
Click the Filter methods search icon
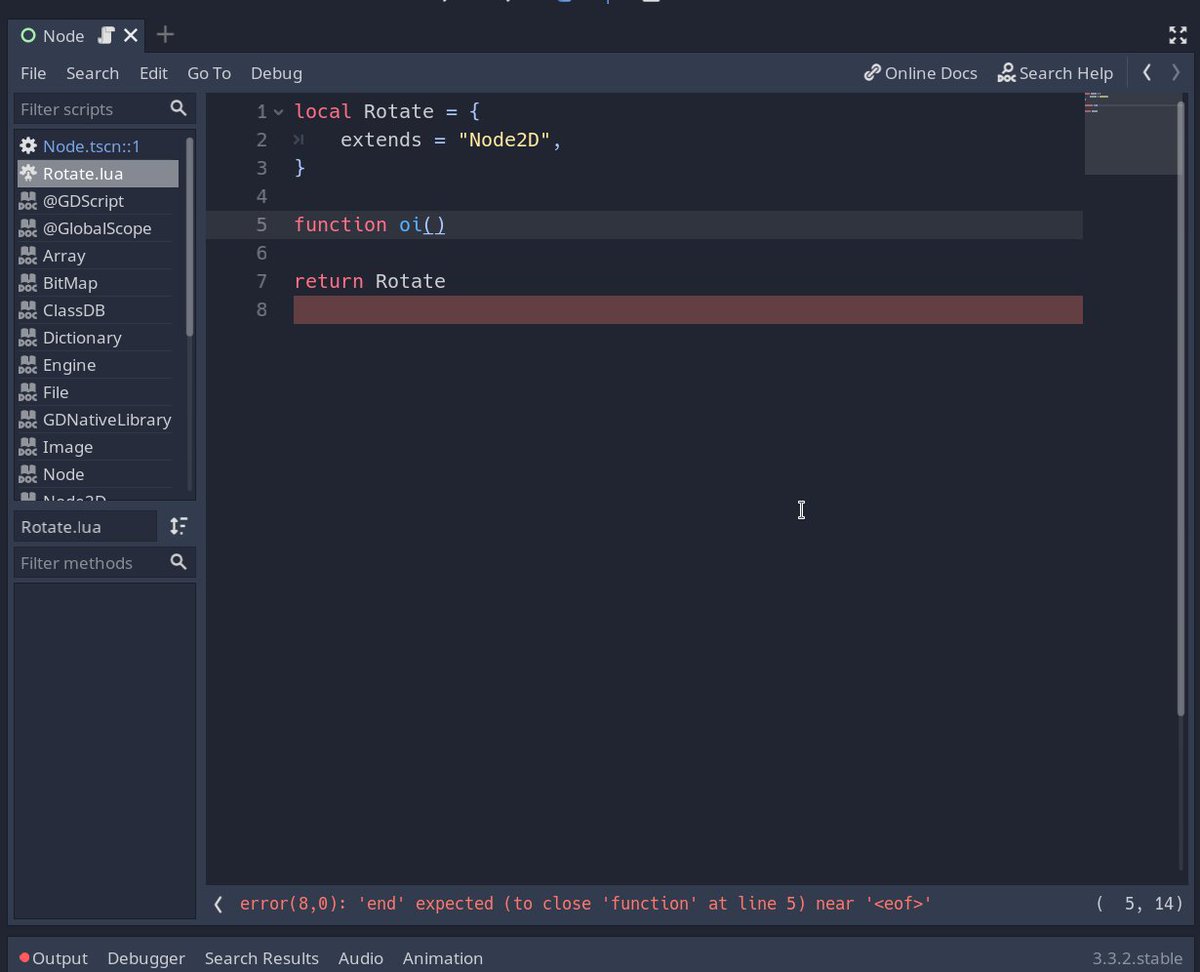[178, 562]
